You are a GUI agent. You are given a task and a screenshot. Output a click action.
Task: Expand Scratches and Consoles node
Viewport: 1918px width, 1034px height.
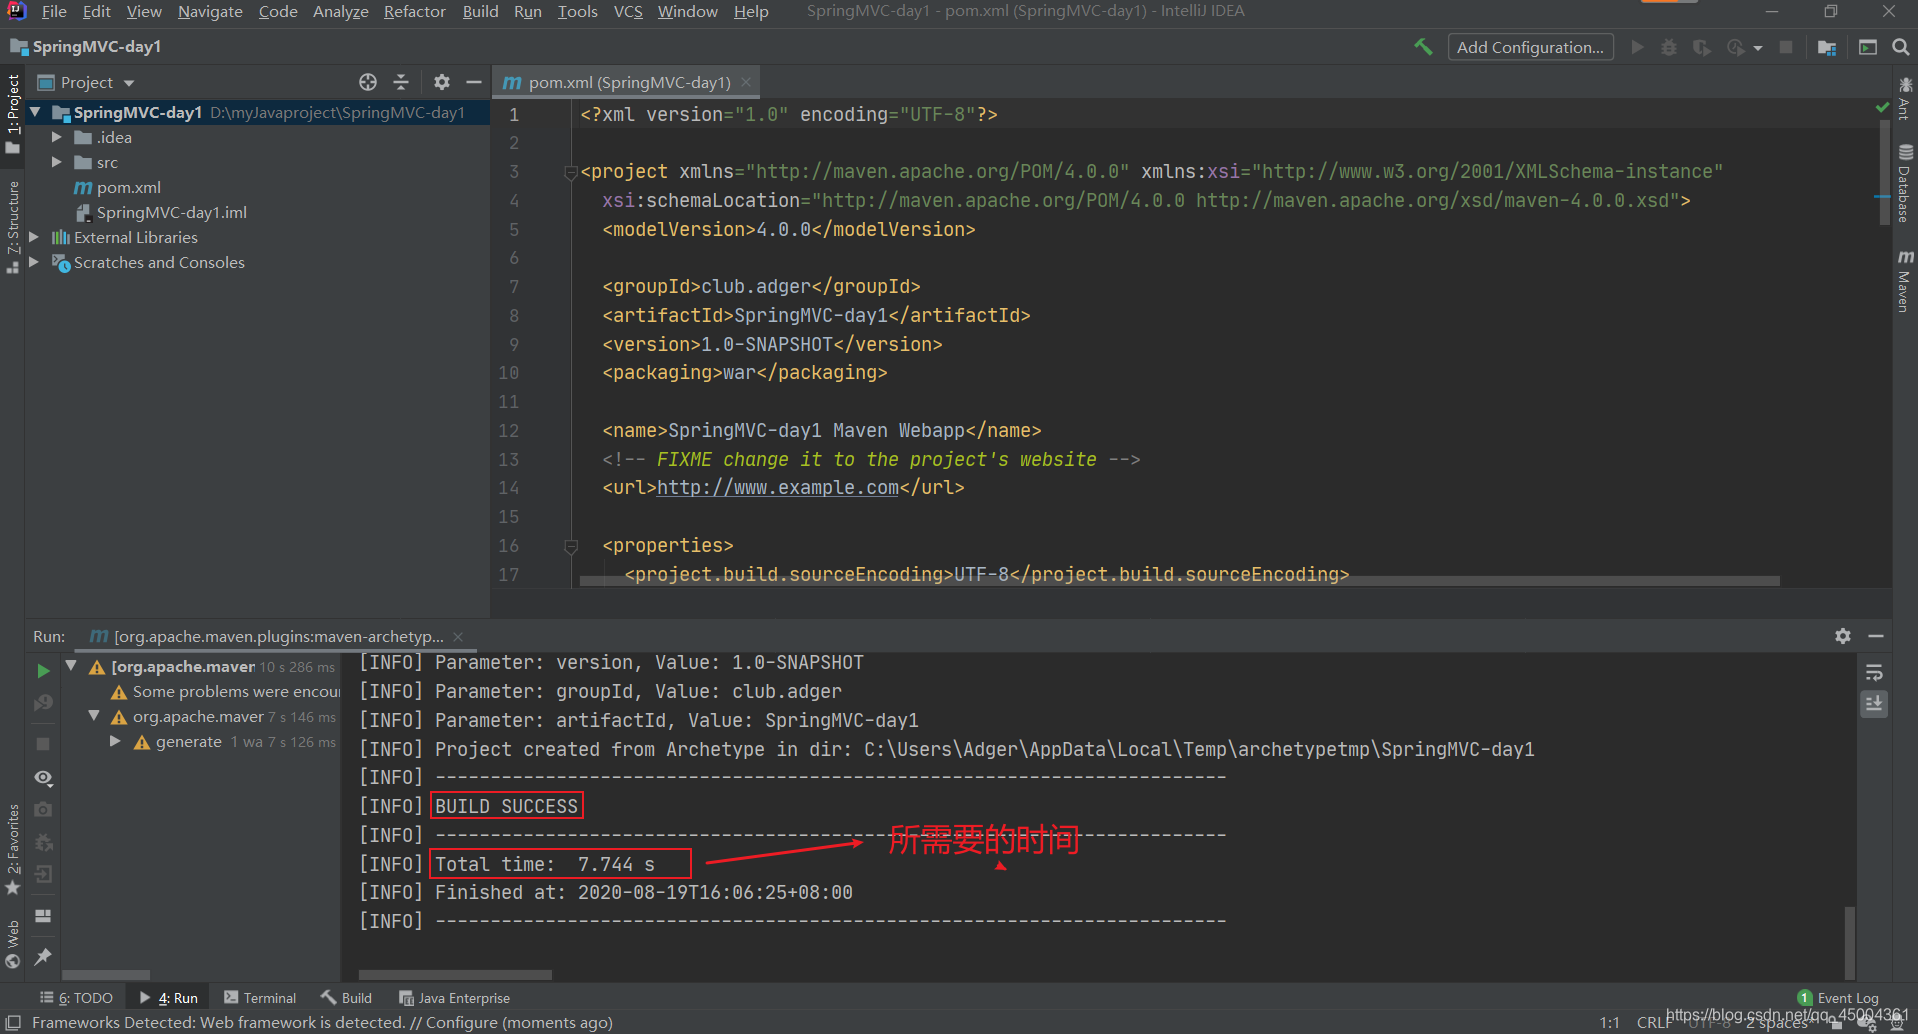click(x=34, y=262)
